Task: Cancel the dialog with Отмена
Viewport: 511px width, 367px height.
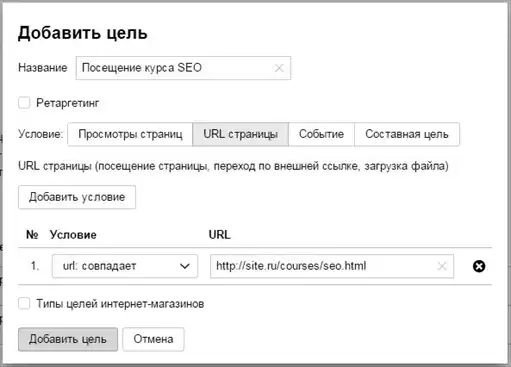Action: [153, 339]
